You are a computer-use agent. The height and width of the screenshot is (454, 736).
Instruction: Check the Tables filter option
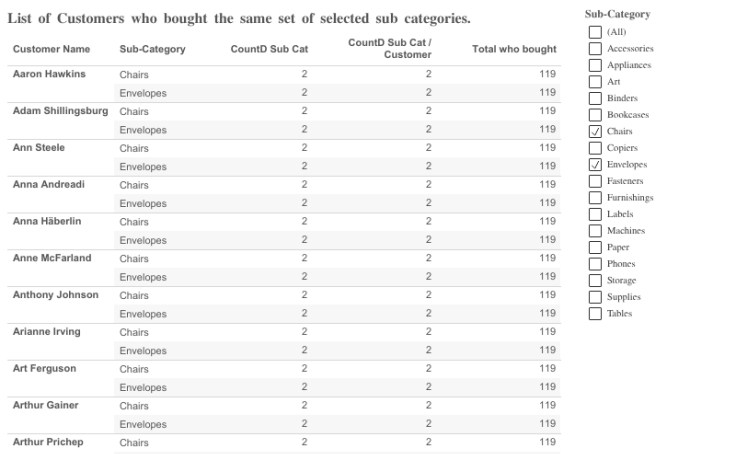coord(595,314)
